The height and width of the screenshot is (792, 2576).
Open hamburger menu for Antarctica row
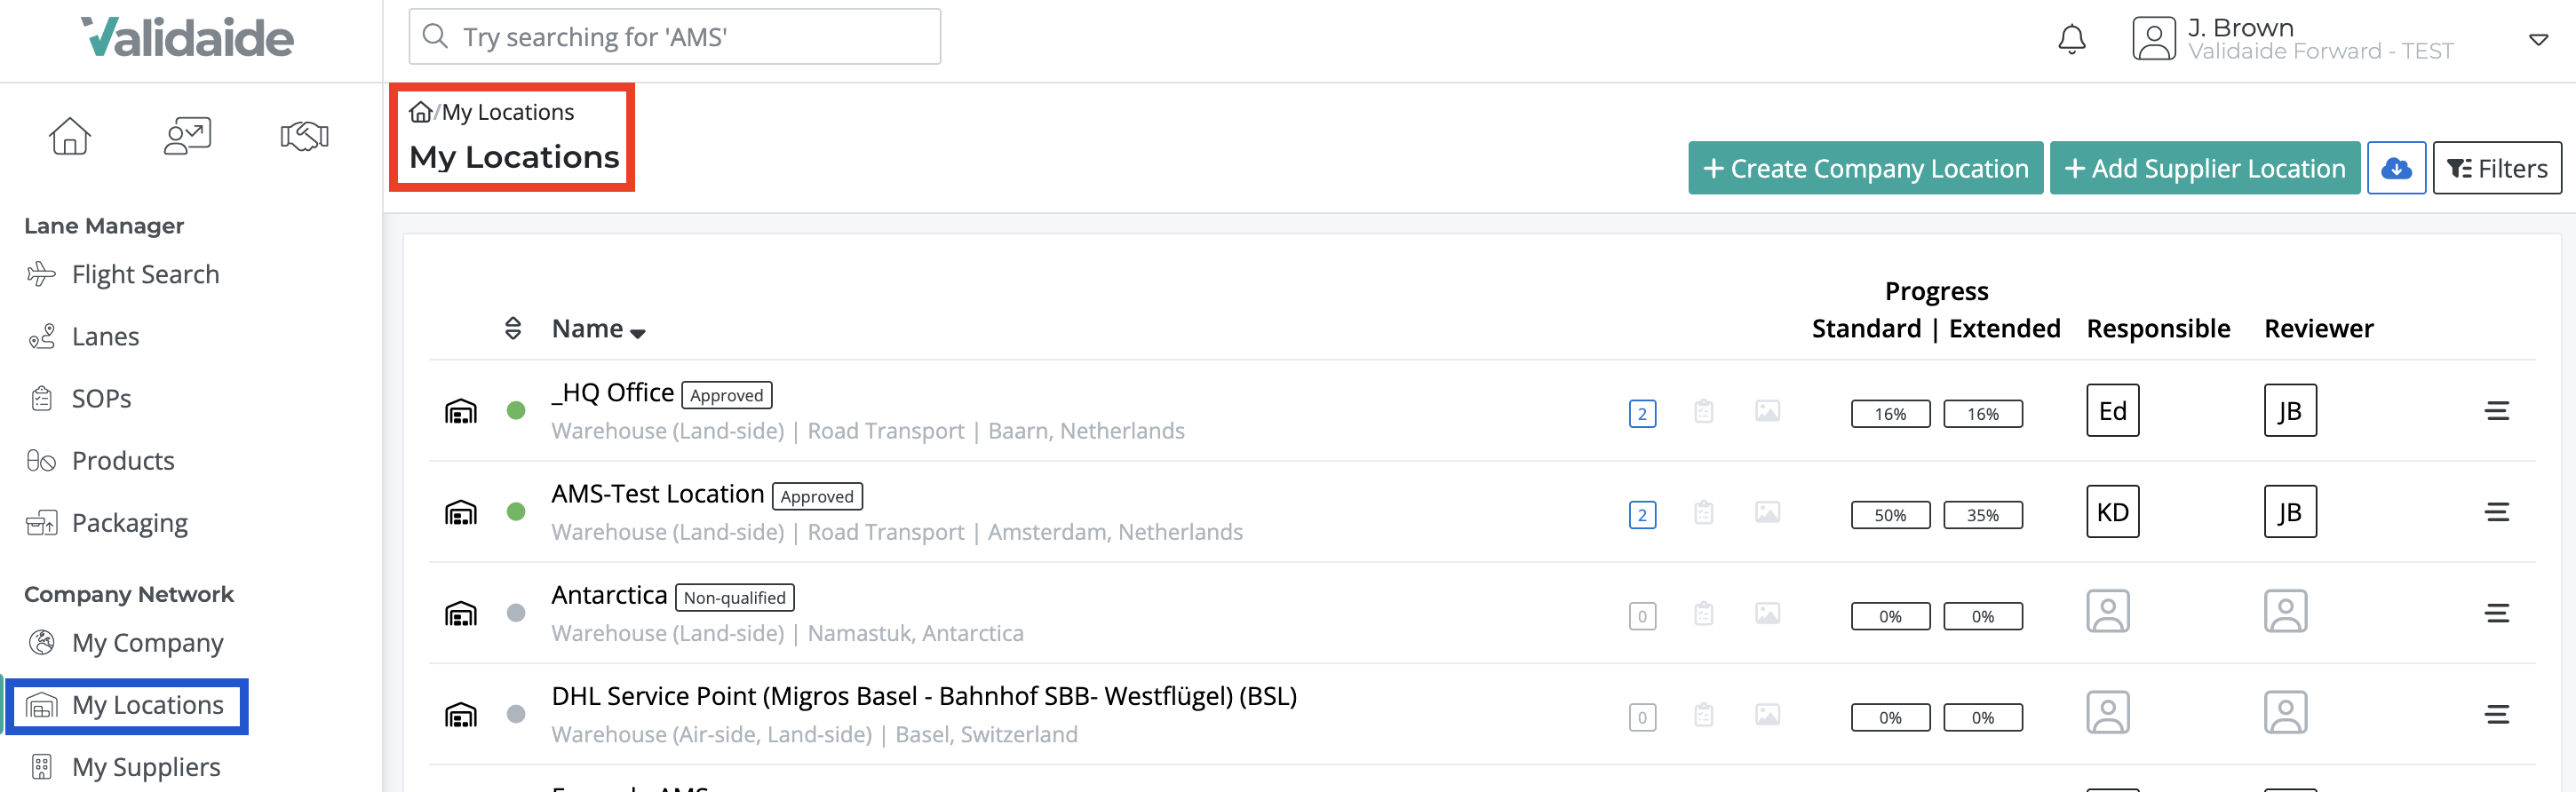coord(2496,613)
